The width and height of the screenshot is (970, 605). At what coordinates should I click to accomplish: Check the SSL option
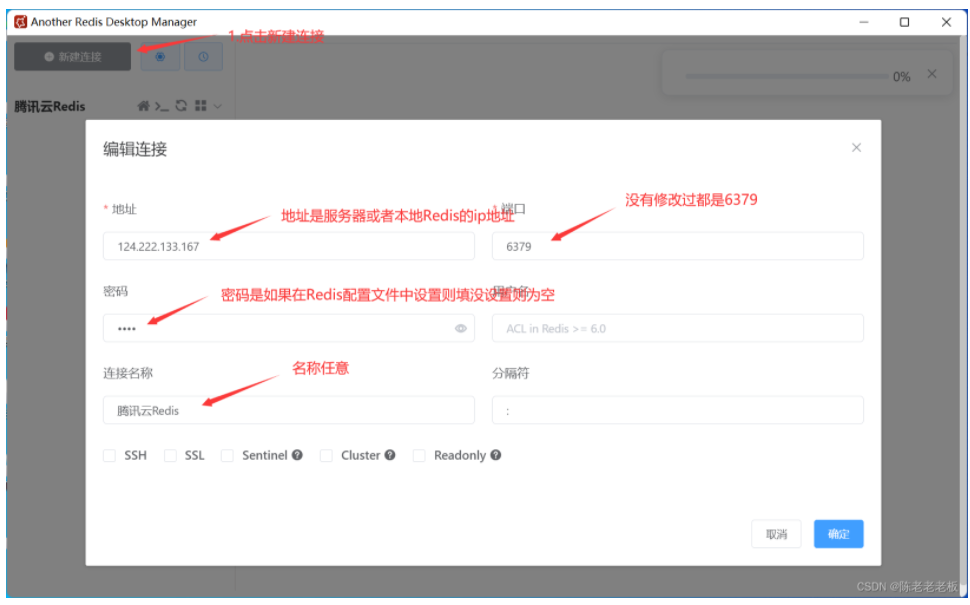(167, 455)
